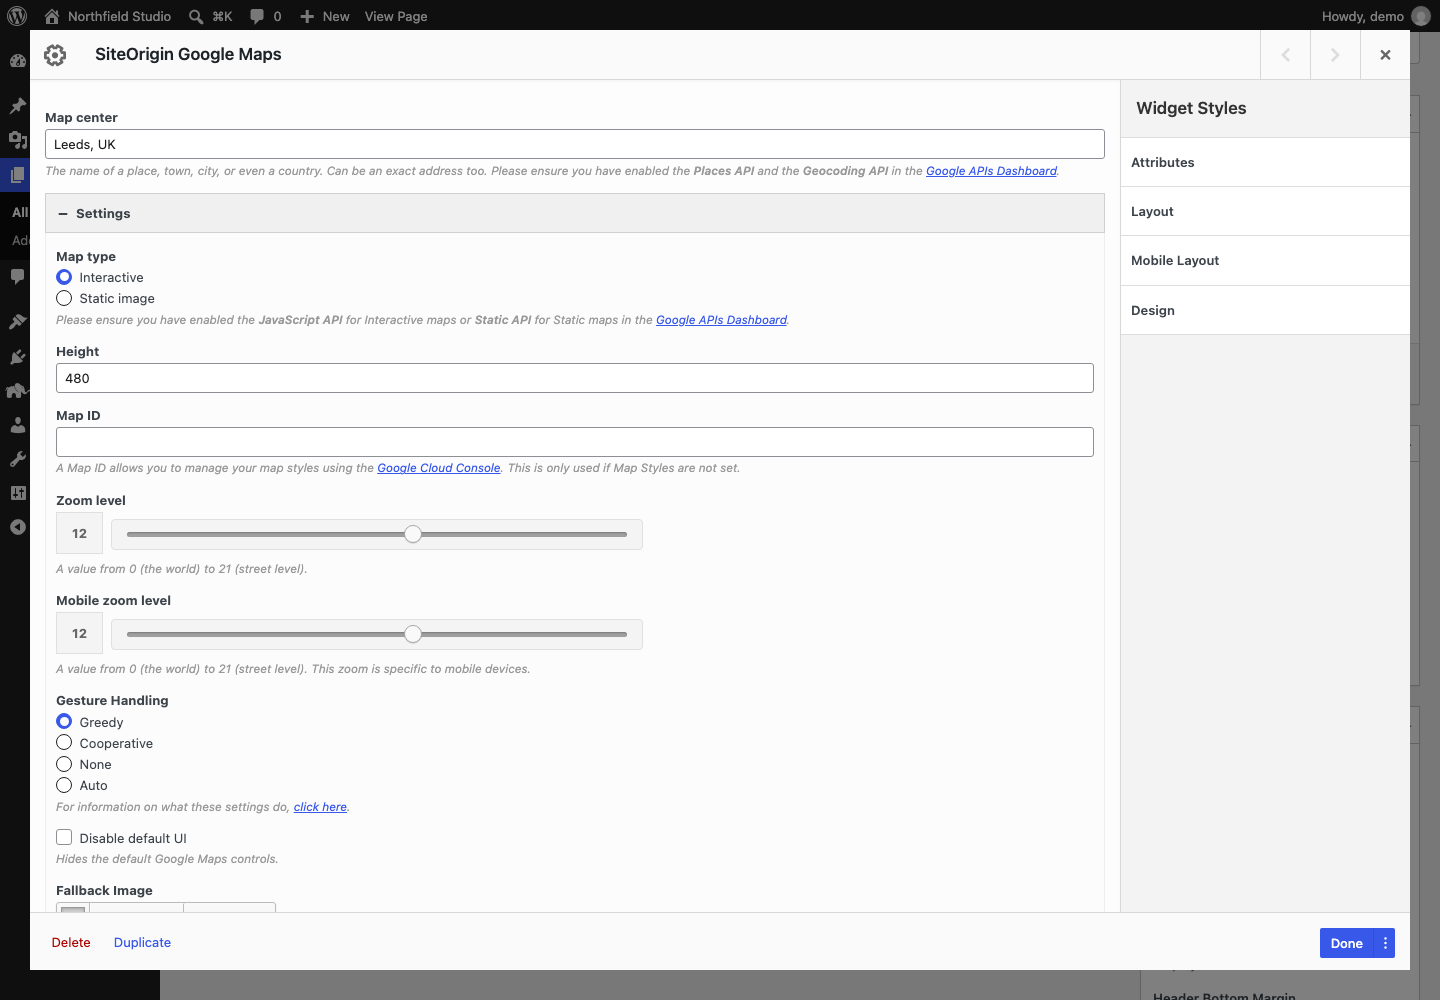Screen dimensions: 1440x1000
Task: Open the Plugins plug sidebar icon
Action: pos(17,356)
